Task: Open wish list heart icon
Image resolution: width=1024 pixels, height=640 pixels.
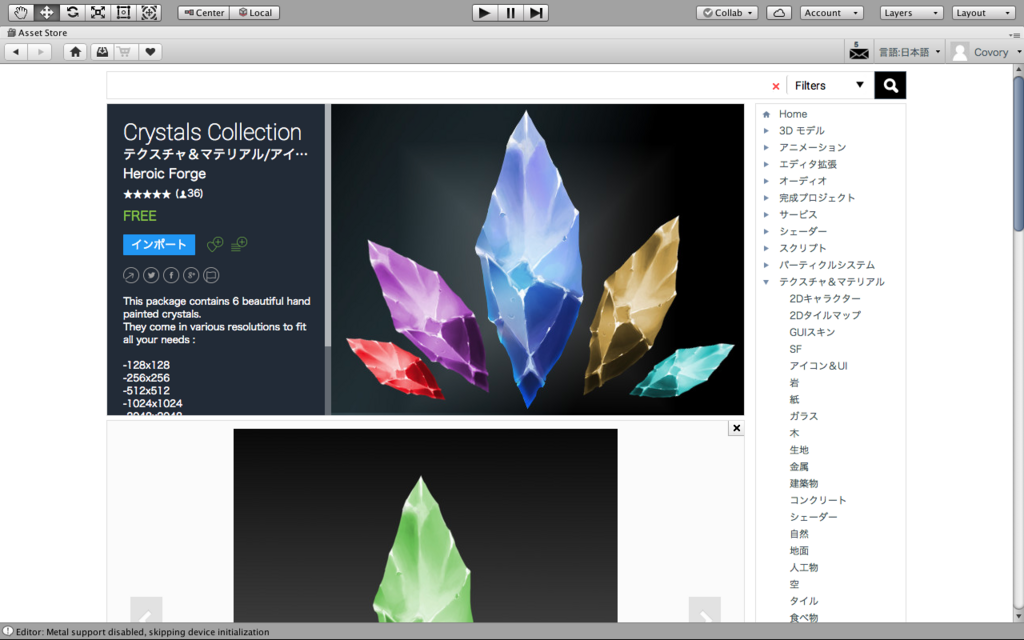Action: click(150, 52)
